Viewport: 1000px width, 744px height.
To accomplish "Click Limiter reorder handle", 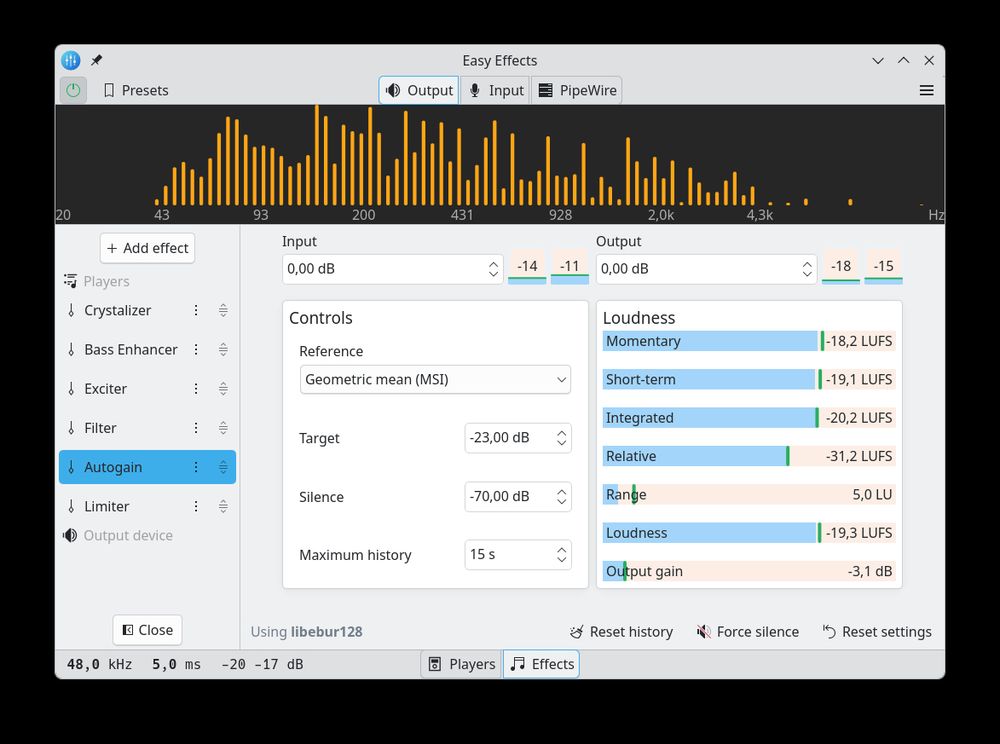I will [223, 506].
